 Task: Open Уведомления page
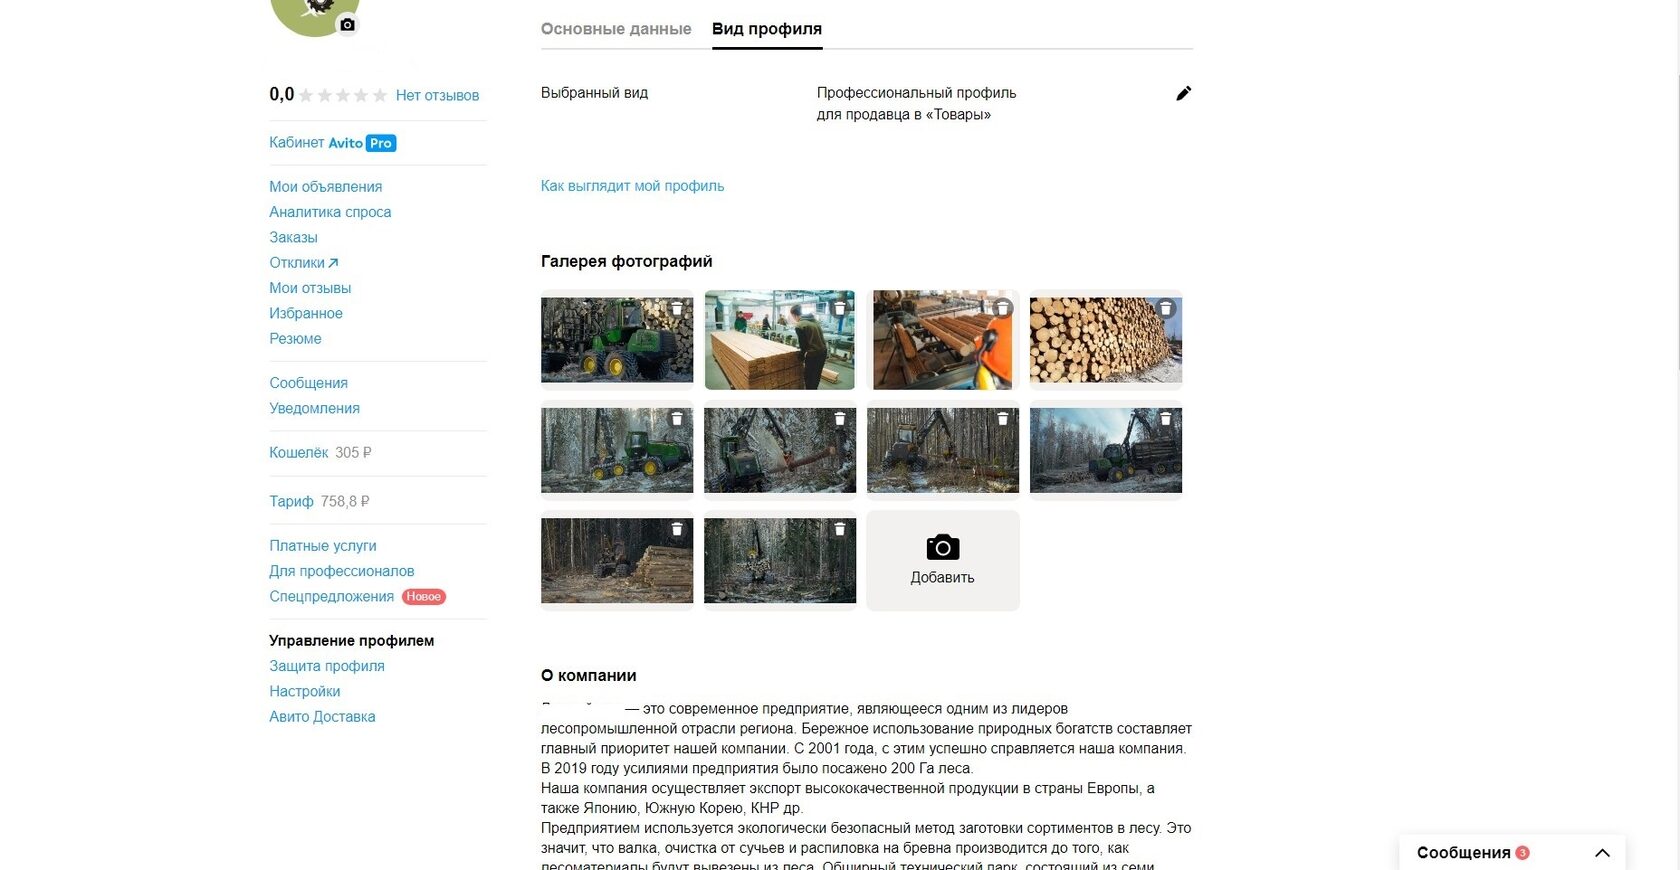[314, 408]
